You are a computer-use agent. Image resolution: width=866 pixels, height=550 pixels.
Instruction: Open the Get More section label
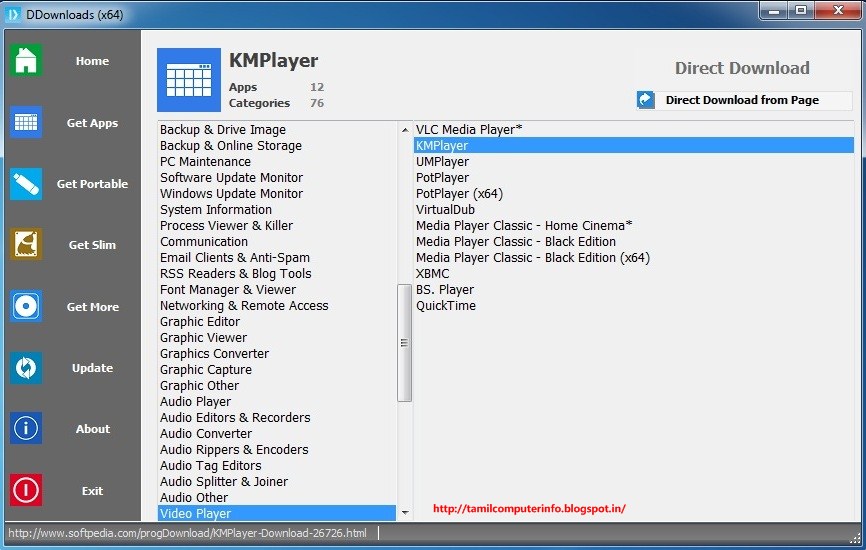click(92, 306)
